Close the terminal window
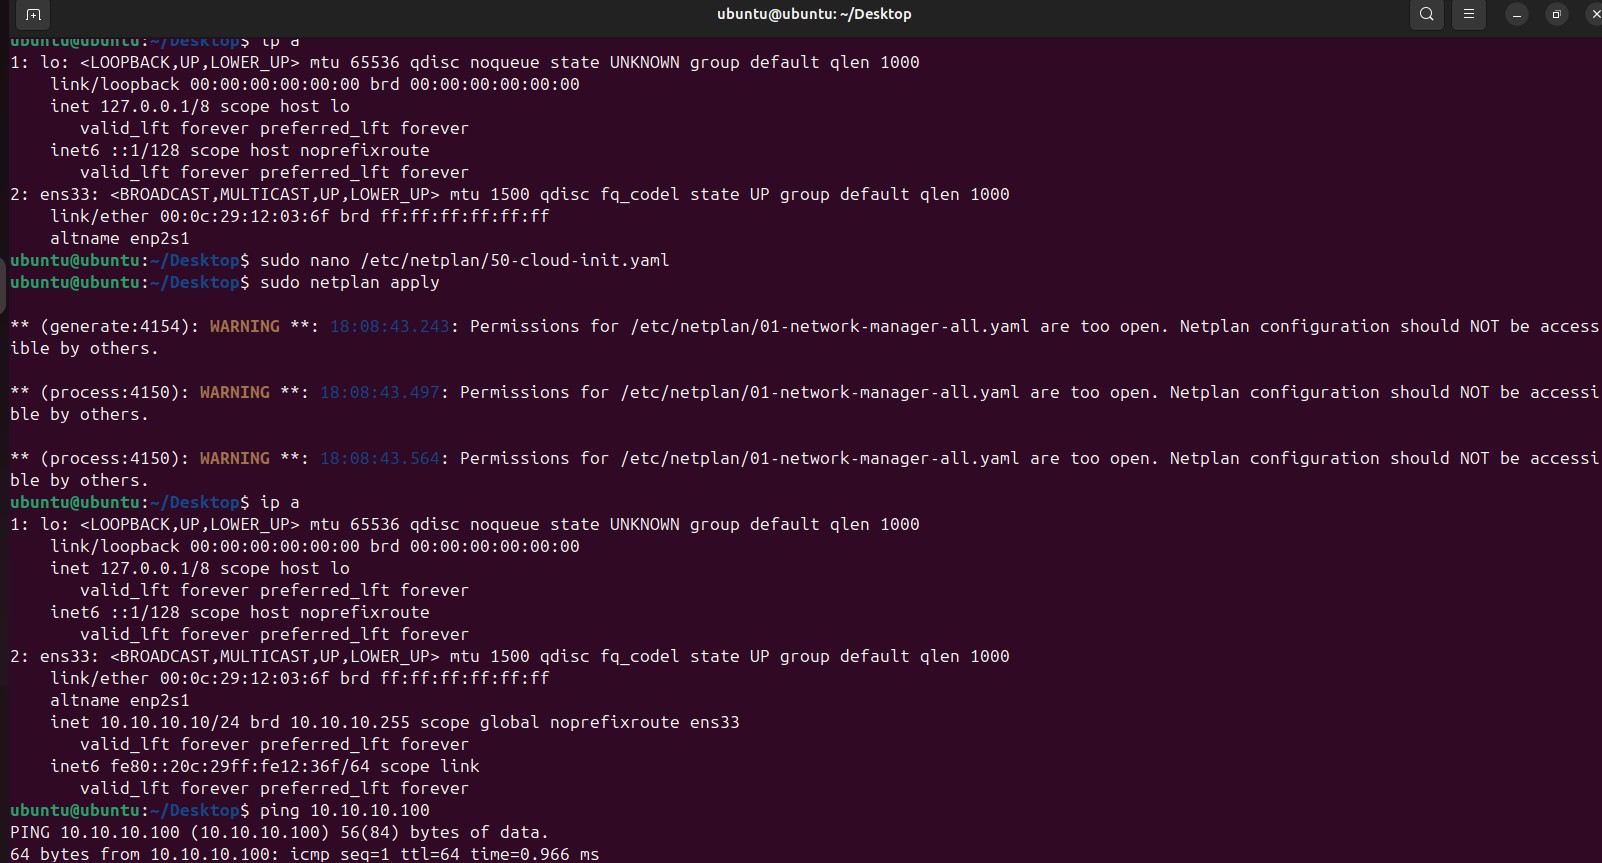This screenshot has width=1602, height=863. pyautogui.click(x=1594, y=14)
